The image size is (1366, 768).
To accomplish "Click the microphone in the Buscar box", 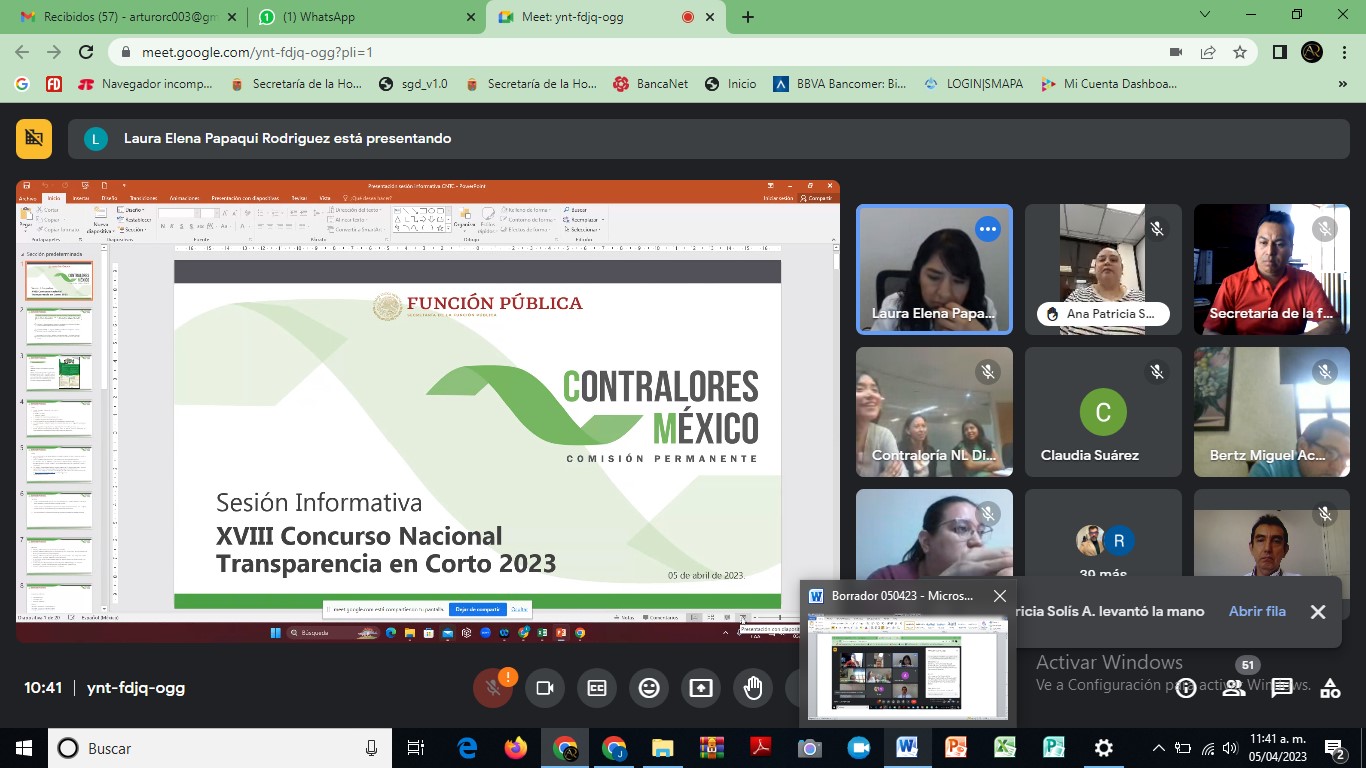I will point(372,748).
